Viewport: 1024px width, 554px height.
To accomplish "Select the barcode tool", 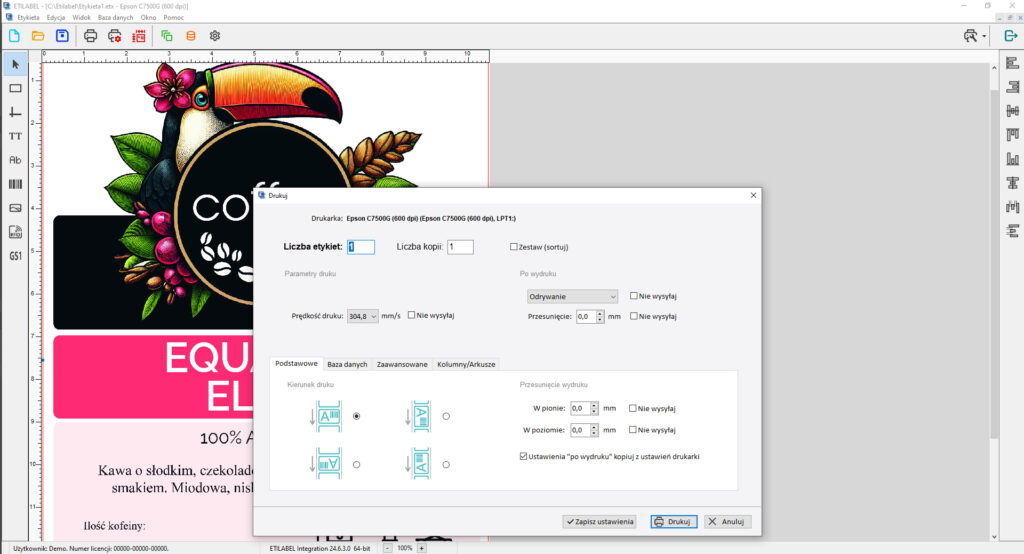I will point(15,184).
